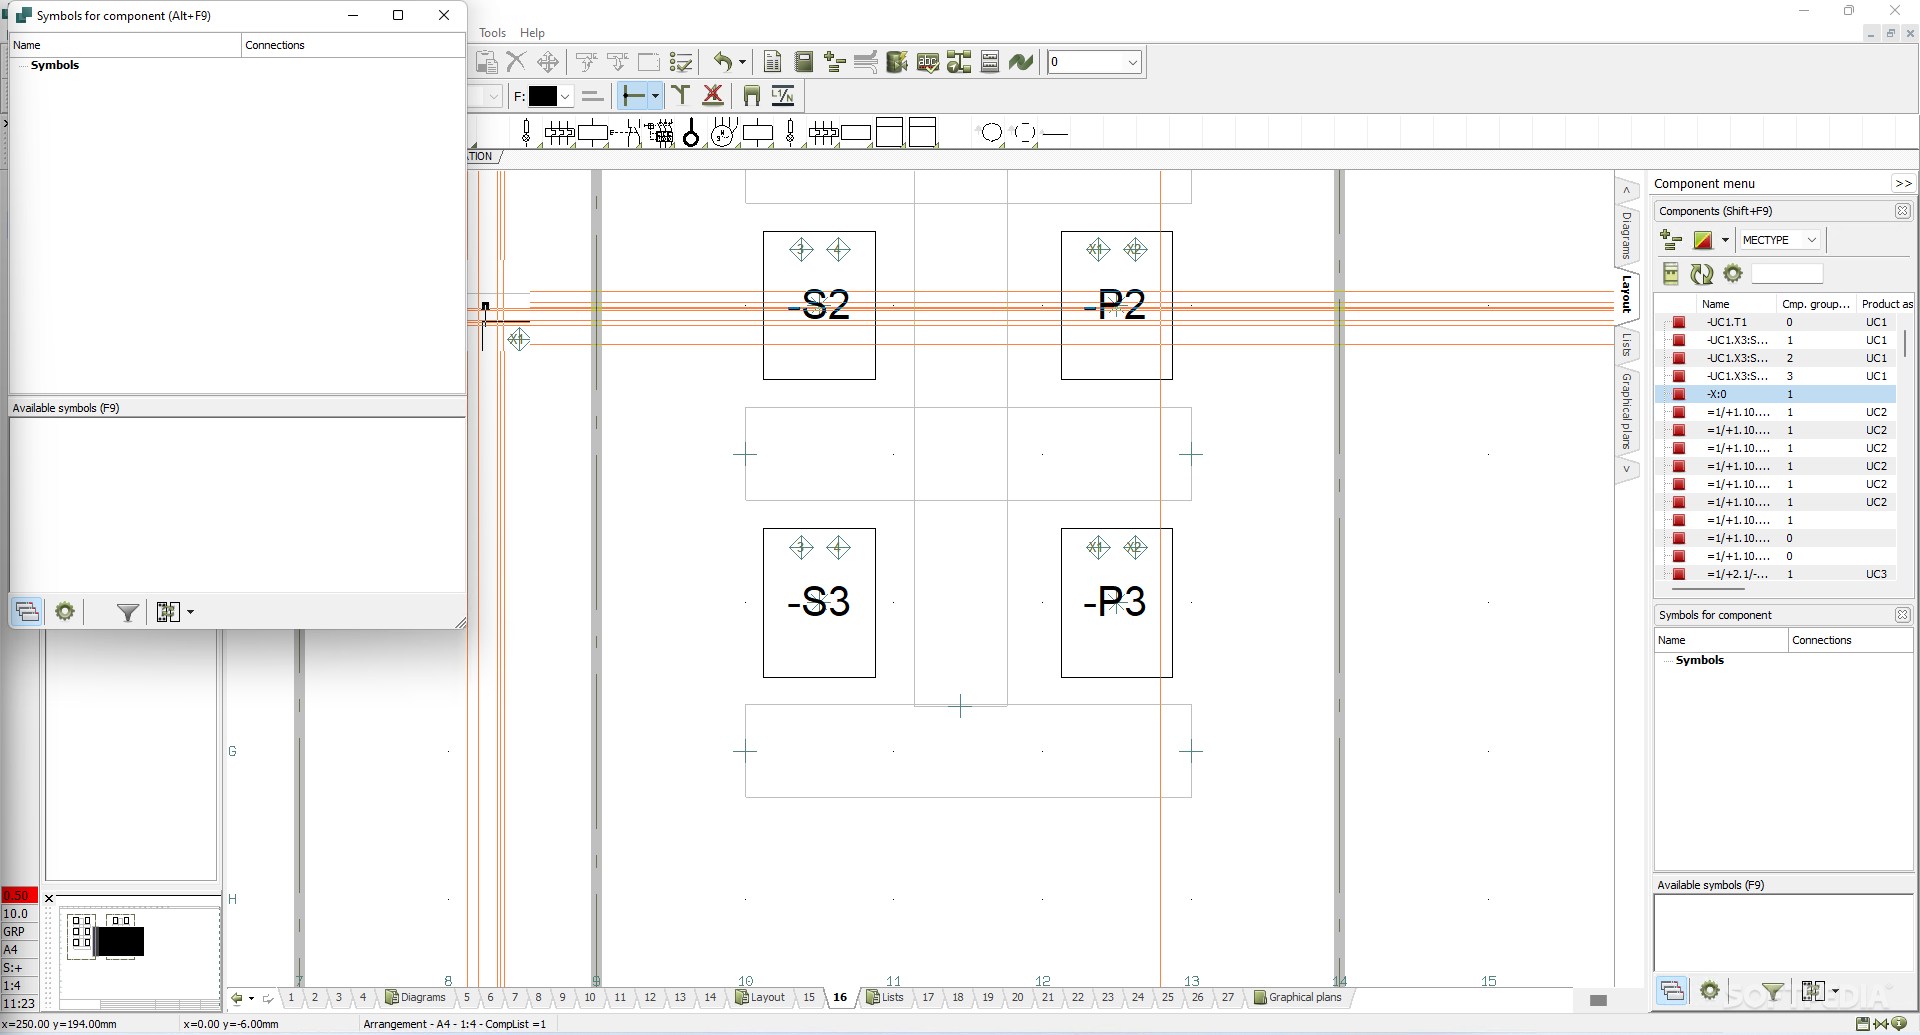Toggle the window list icon in floating Symbols window
1920x1035 pixels.
[x=27, y=612]
